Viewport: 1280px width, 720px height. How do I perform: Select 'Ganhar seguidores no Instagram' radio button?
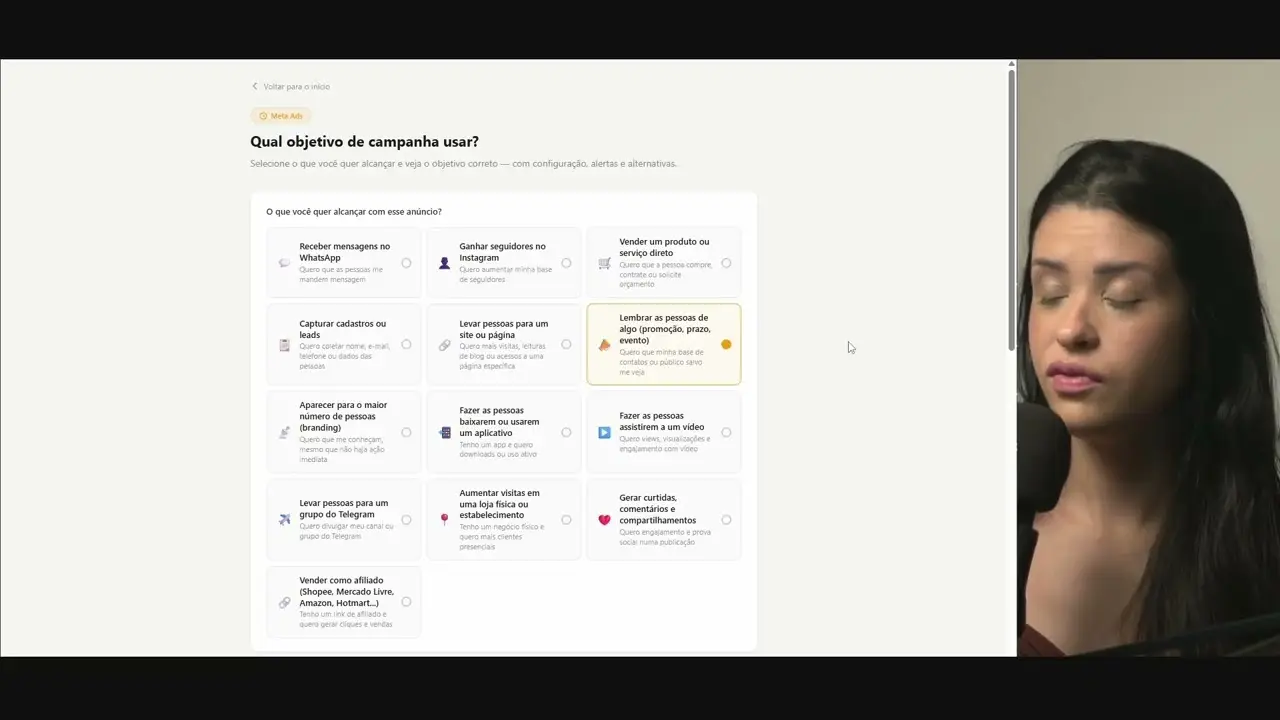point(566,263)
